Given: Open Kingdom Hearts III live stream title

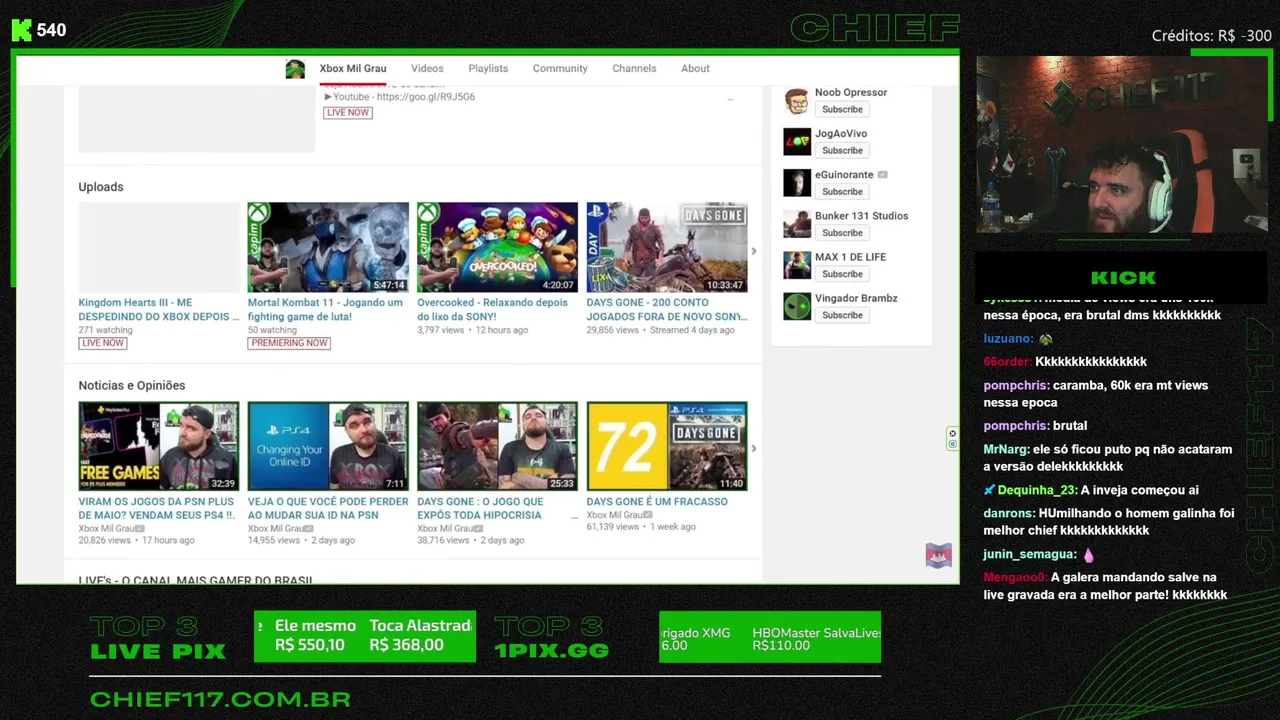Looking at the screenshot, I should (x=159, y=309).
